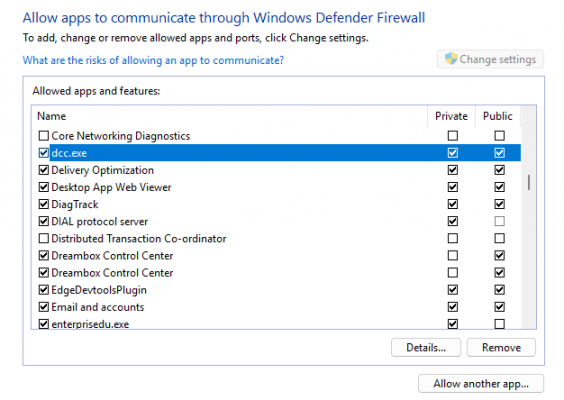Viewport: 564px width, 400px height.
Task: Uncheck Delivery Optimization name checkbox
Action: click(x=44, y=170)
